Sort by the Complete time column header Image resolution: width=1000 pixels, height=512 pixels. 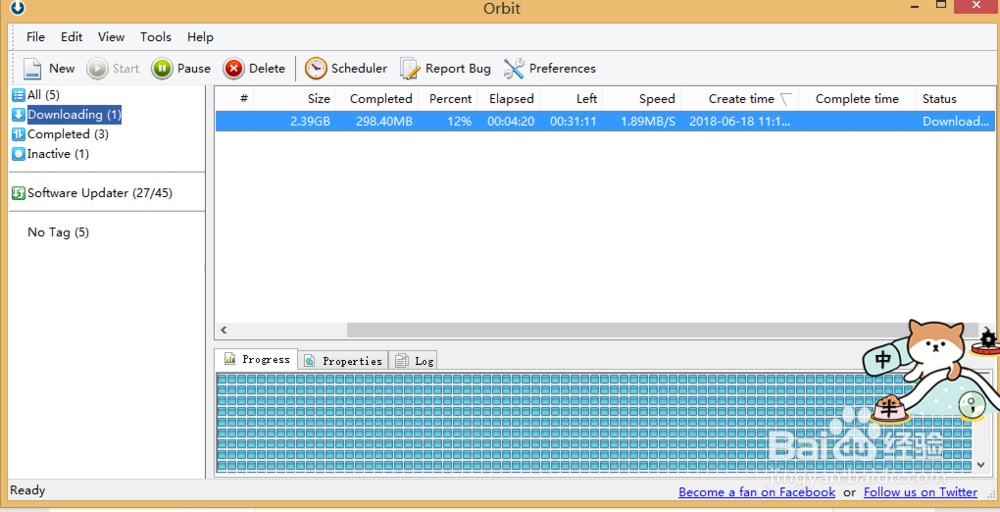click(857, 99)
